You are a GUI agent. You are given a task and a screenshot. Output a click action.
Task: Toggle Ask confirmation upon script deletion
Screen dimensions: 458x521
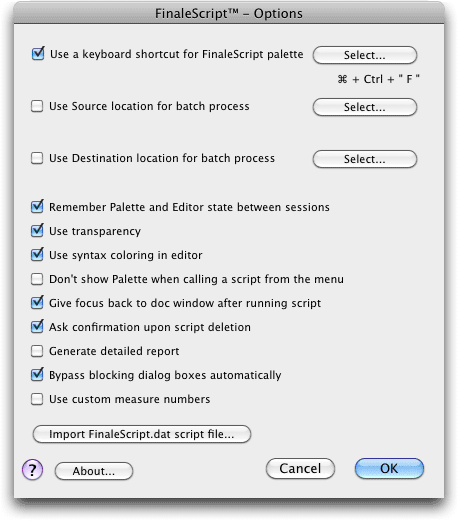pyautogui.click(x=37, y=327)
